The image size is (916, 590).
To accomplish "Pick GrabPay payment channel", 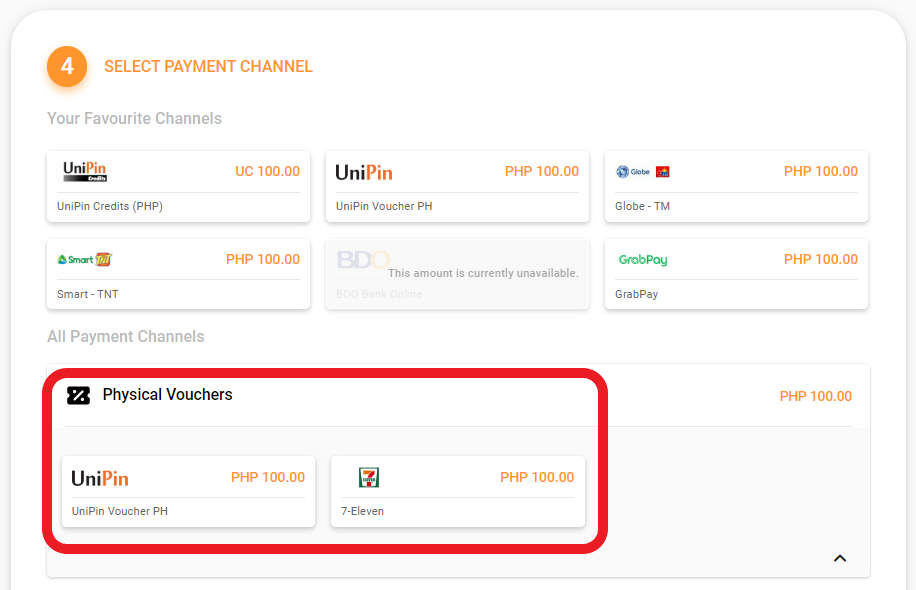I will pyautogui.click(x=736, y=274).
